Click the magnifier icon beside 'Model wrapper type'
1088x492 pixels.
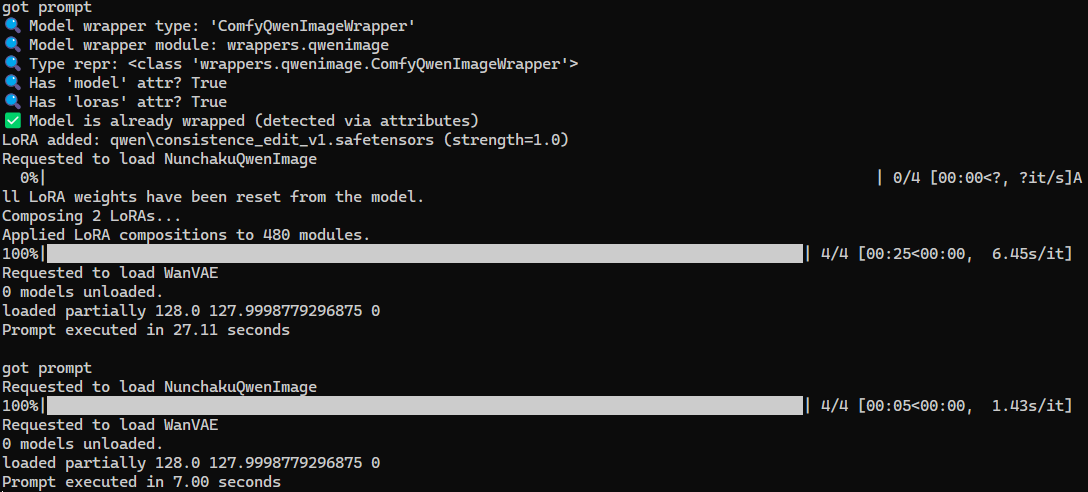click(12, 26)
